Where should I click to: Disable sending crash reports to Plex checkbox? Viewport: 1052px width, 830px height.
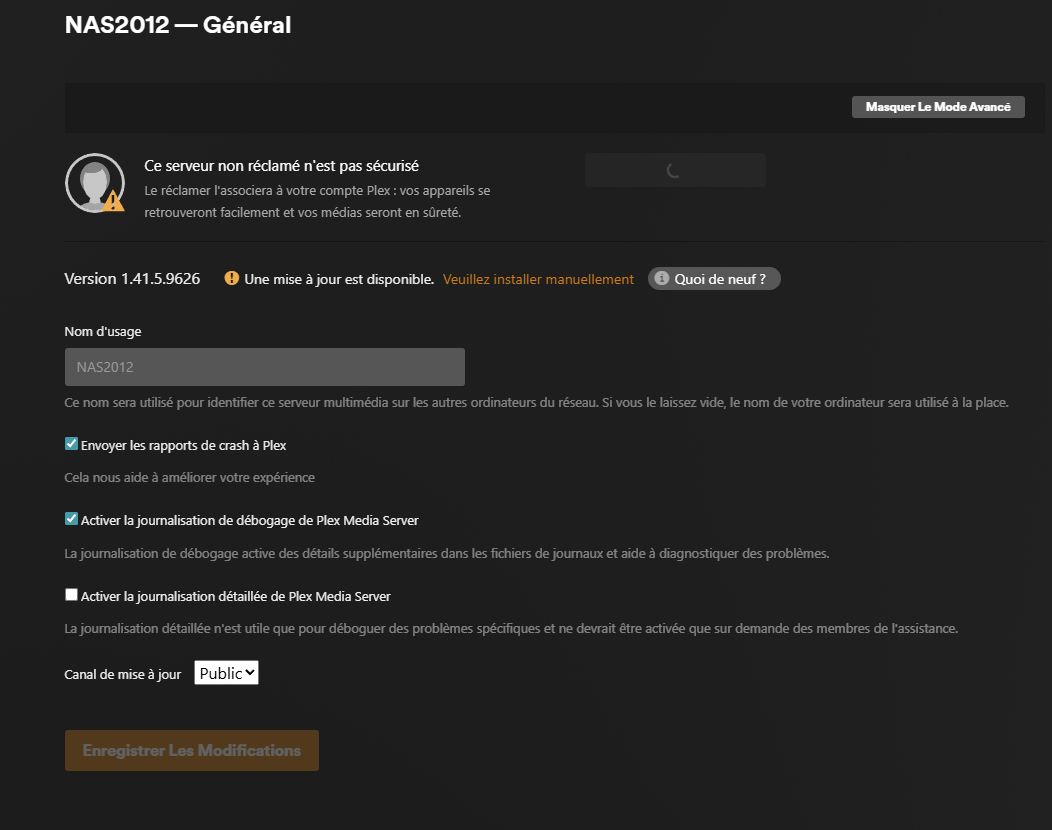[71, 444]
